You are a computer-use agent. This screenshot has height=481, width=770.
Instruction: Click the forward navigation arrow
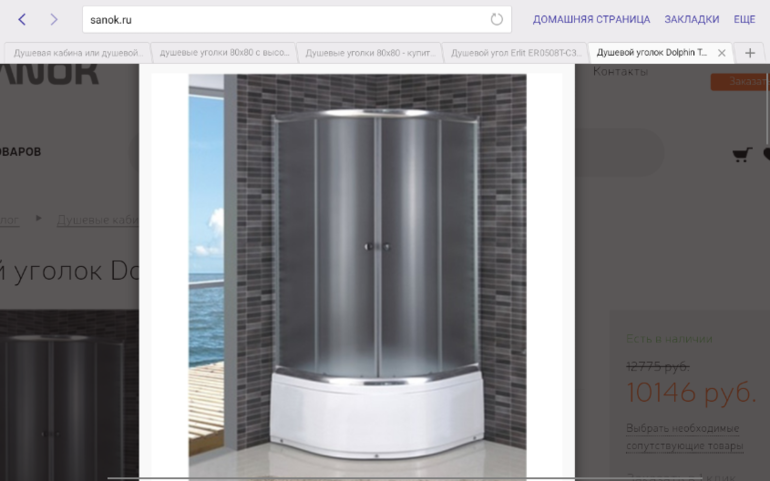point(54,19)
